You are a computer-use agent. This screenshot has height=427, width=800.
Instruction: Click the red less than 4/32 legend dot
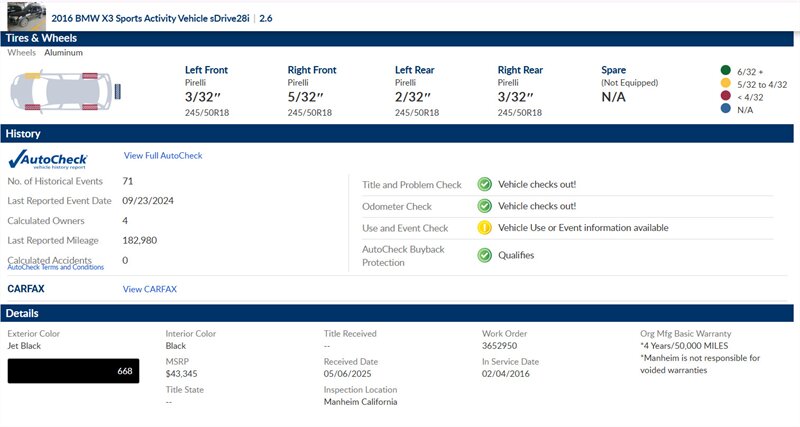coord(724,97)
